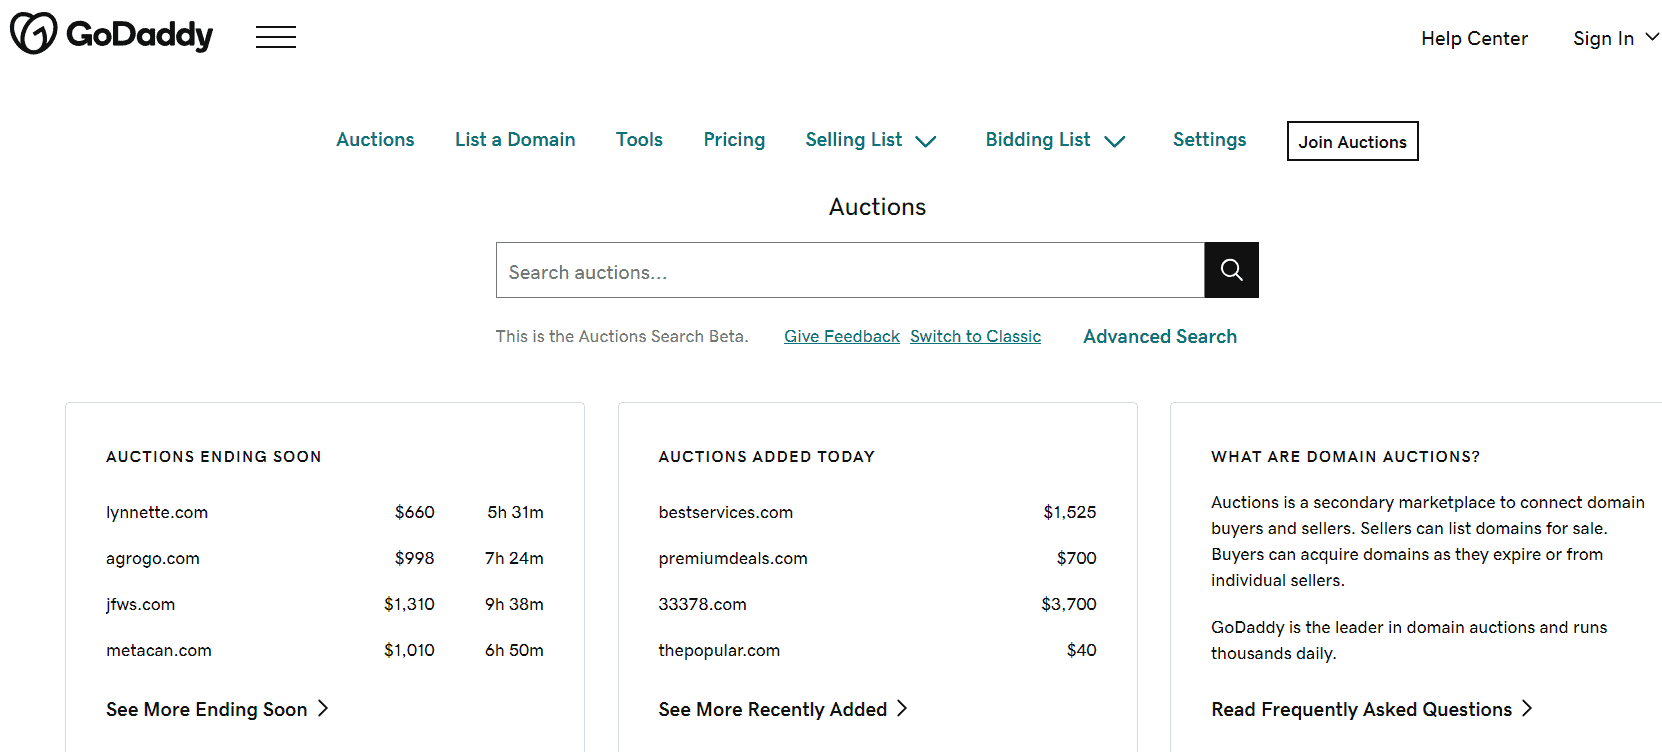Switch to Classic search view
The image size is (1662, 752).
point(975,337)
